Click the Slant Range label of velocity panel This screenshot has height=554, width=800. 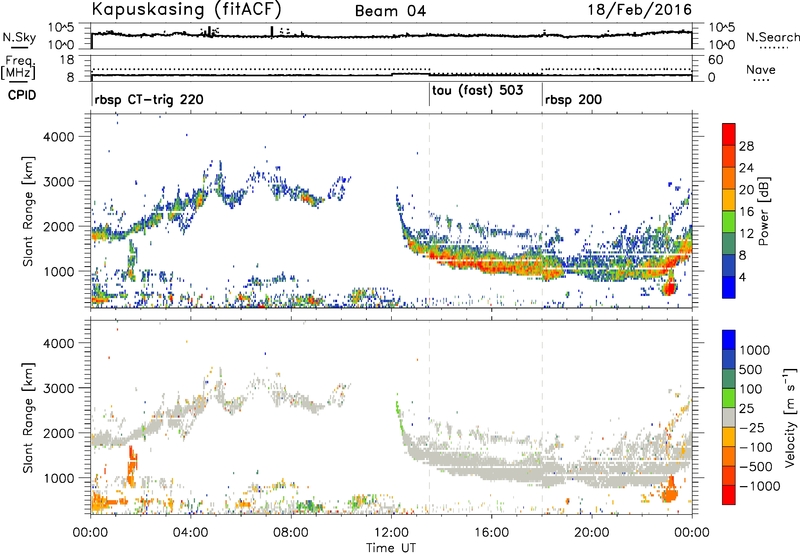click(x=29, y=418)
